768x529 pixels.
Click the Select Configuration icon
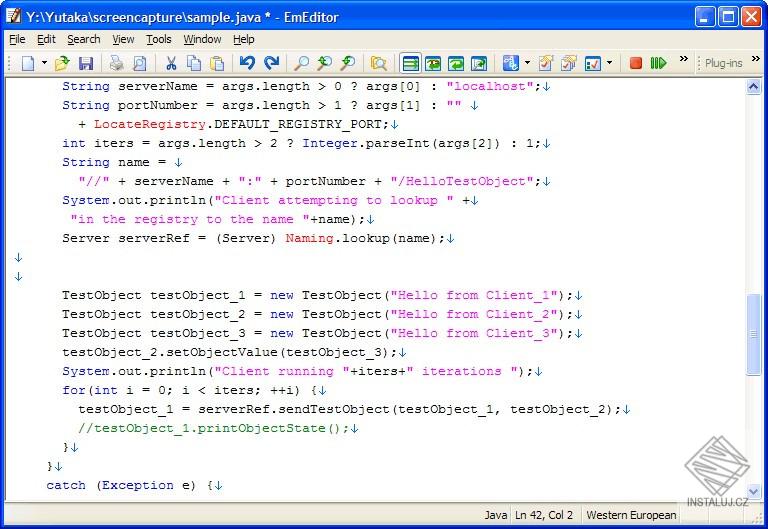click(x=510, y=63)
